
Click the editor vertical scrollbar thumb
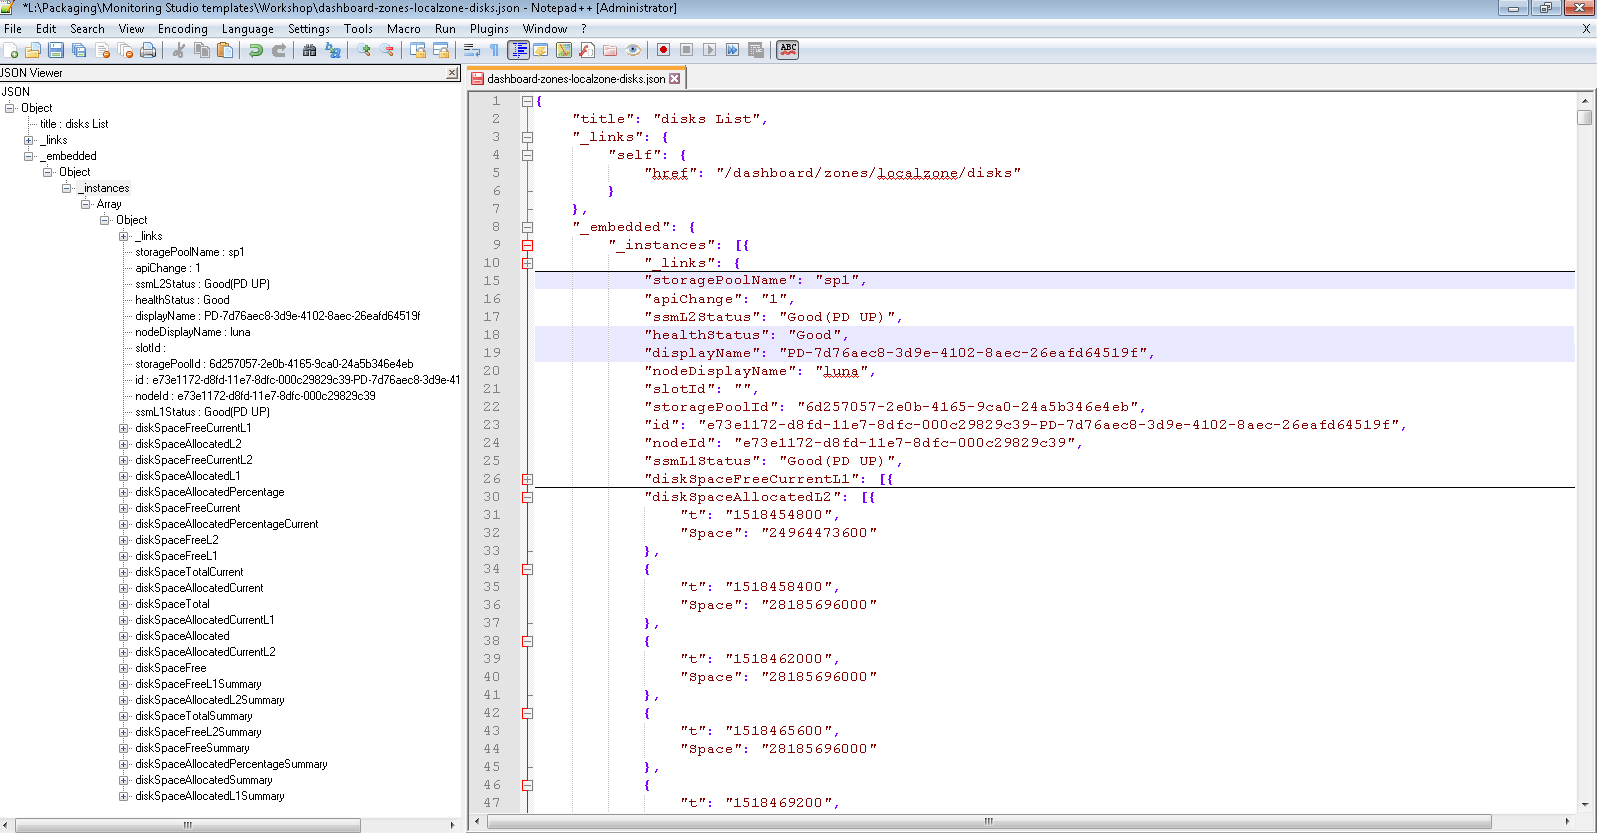1585,117
